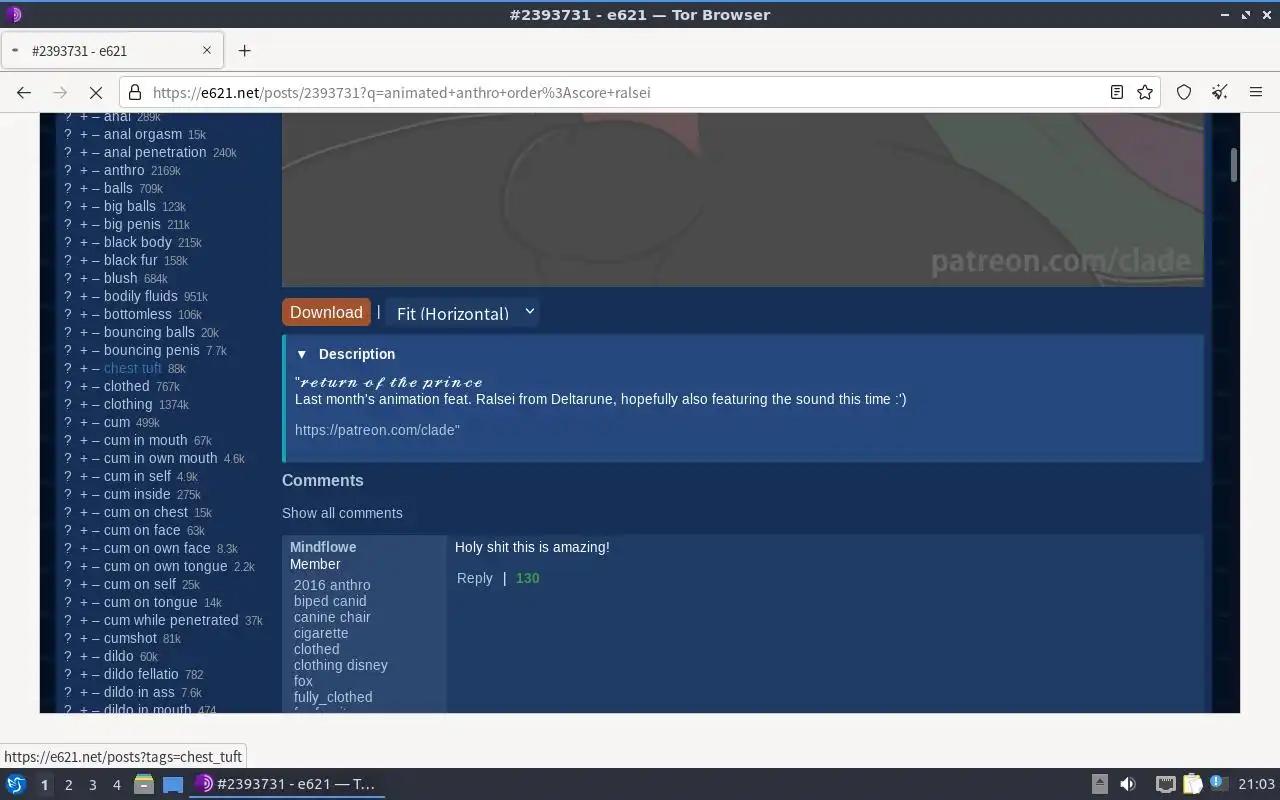Focus the Tor Browser taskbar window button

point(288,784)
